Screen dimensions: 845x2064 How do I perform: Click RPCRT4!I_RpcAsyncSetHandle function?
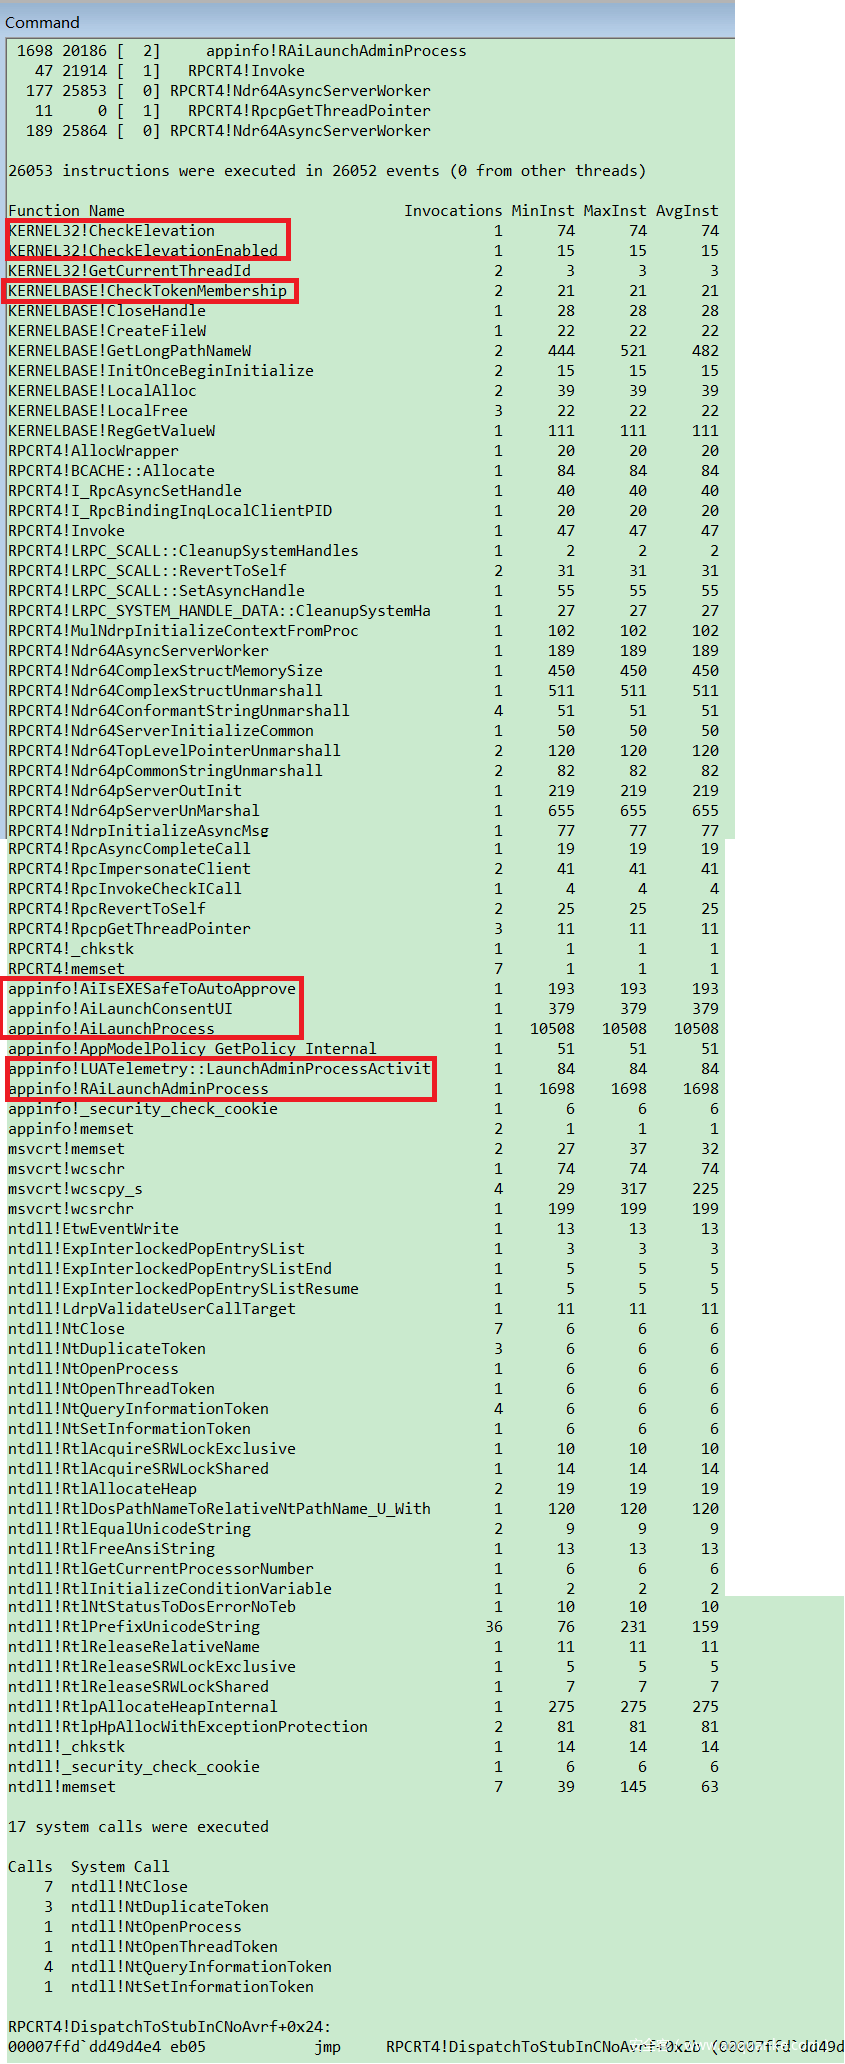(x=125, y=490)
